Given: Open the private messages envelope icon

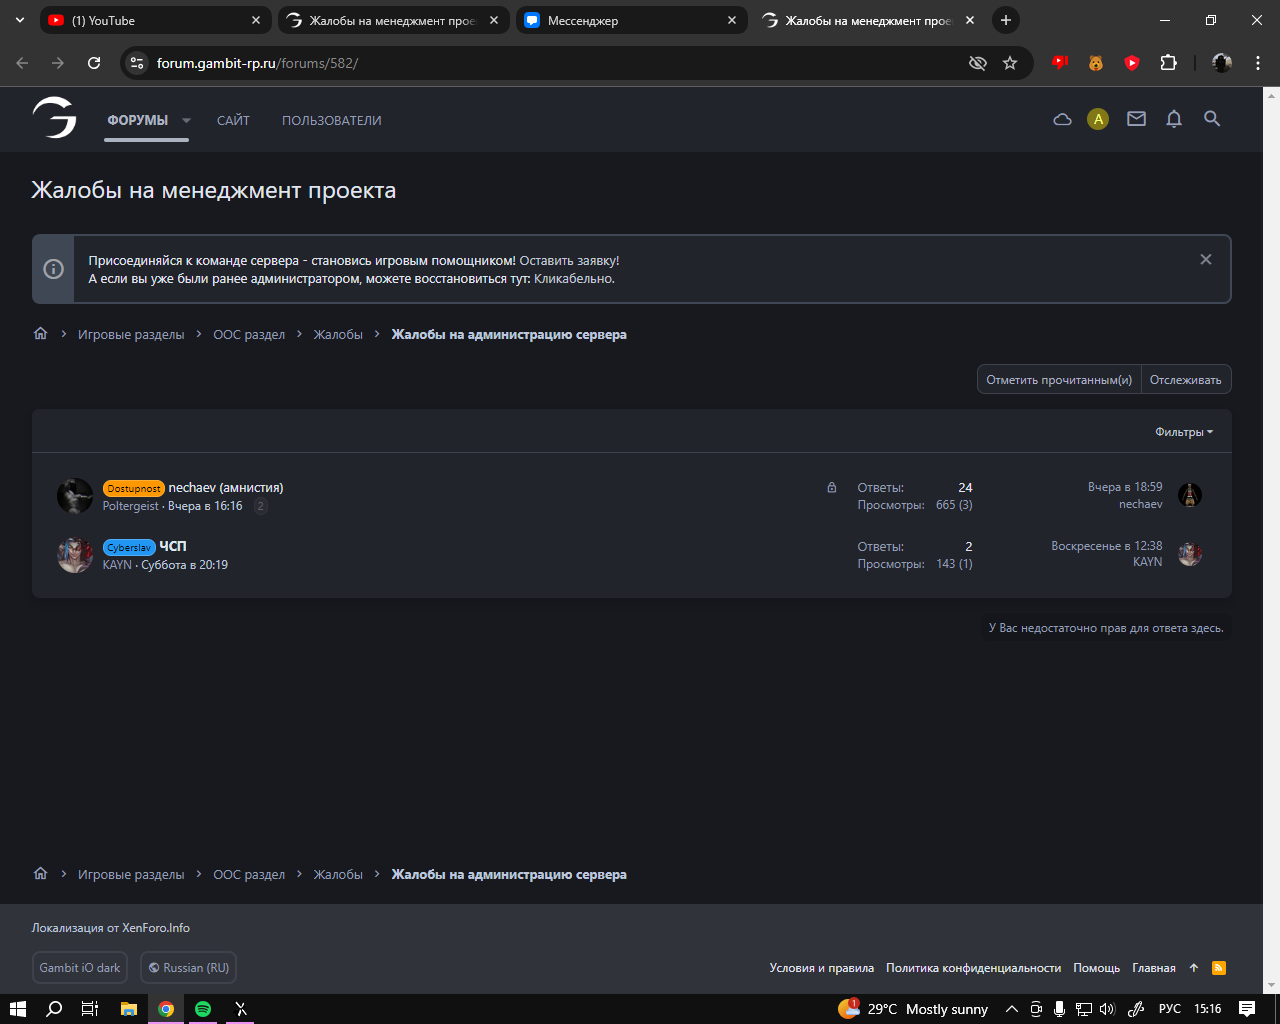Looking at the screenshot, I should pyautogui.click(x=1136, y=119).
